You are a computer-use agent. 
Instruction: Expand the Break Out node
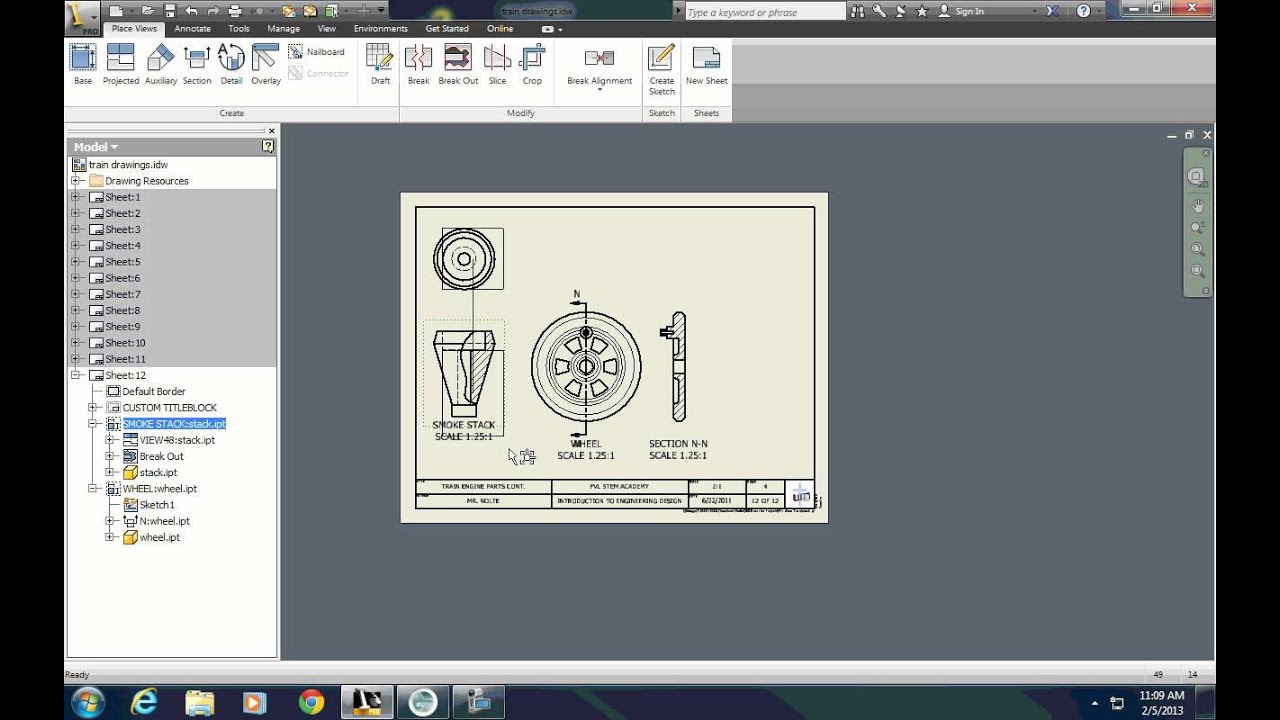109,456
